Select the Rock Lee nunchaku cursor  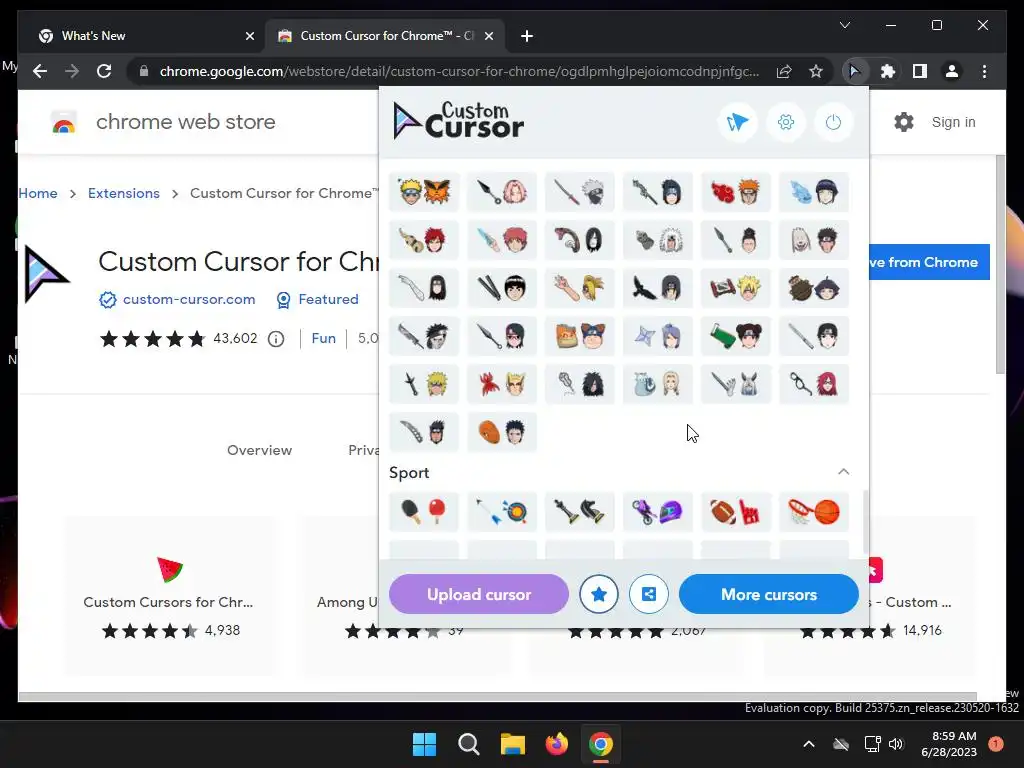(502, 288)
